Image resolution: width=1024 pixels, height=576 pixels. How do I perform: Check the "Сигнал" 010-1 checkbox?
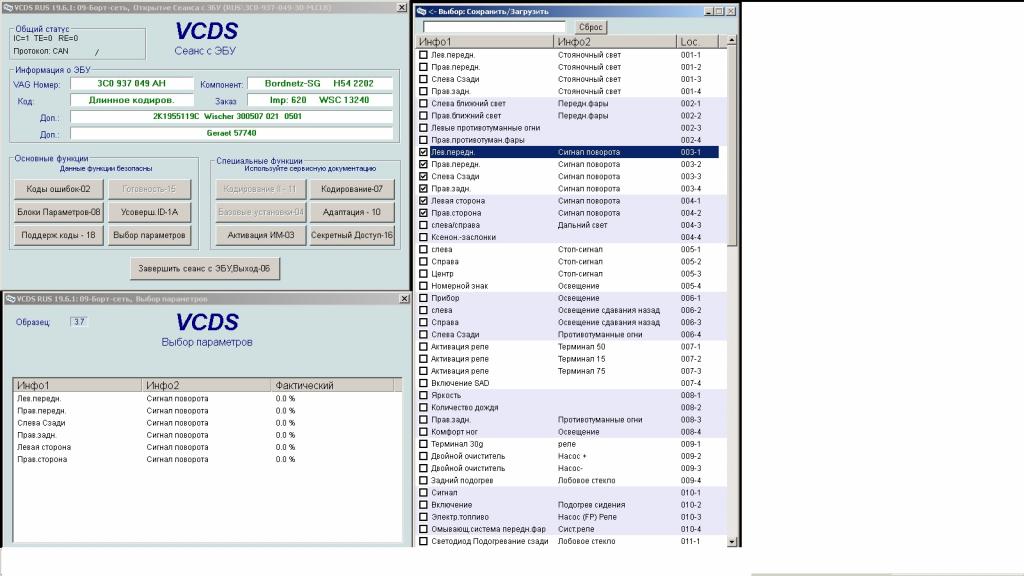pyautogui.click(x=423, y=492)
